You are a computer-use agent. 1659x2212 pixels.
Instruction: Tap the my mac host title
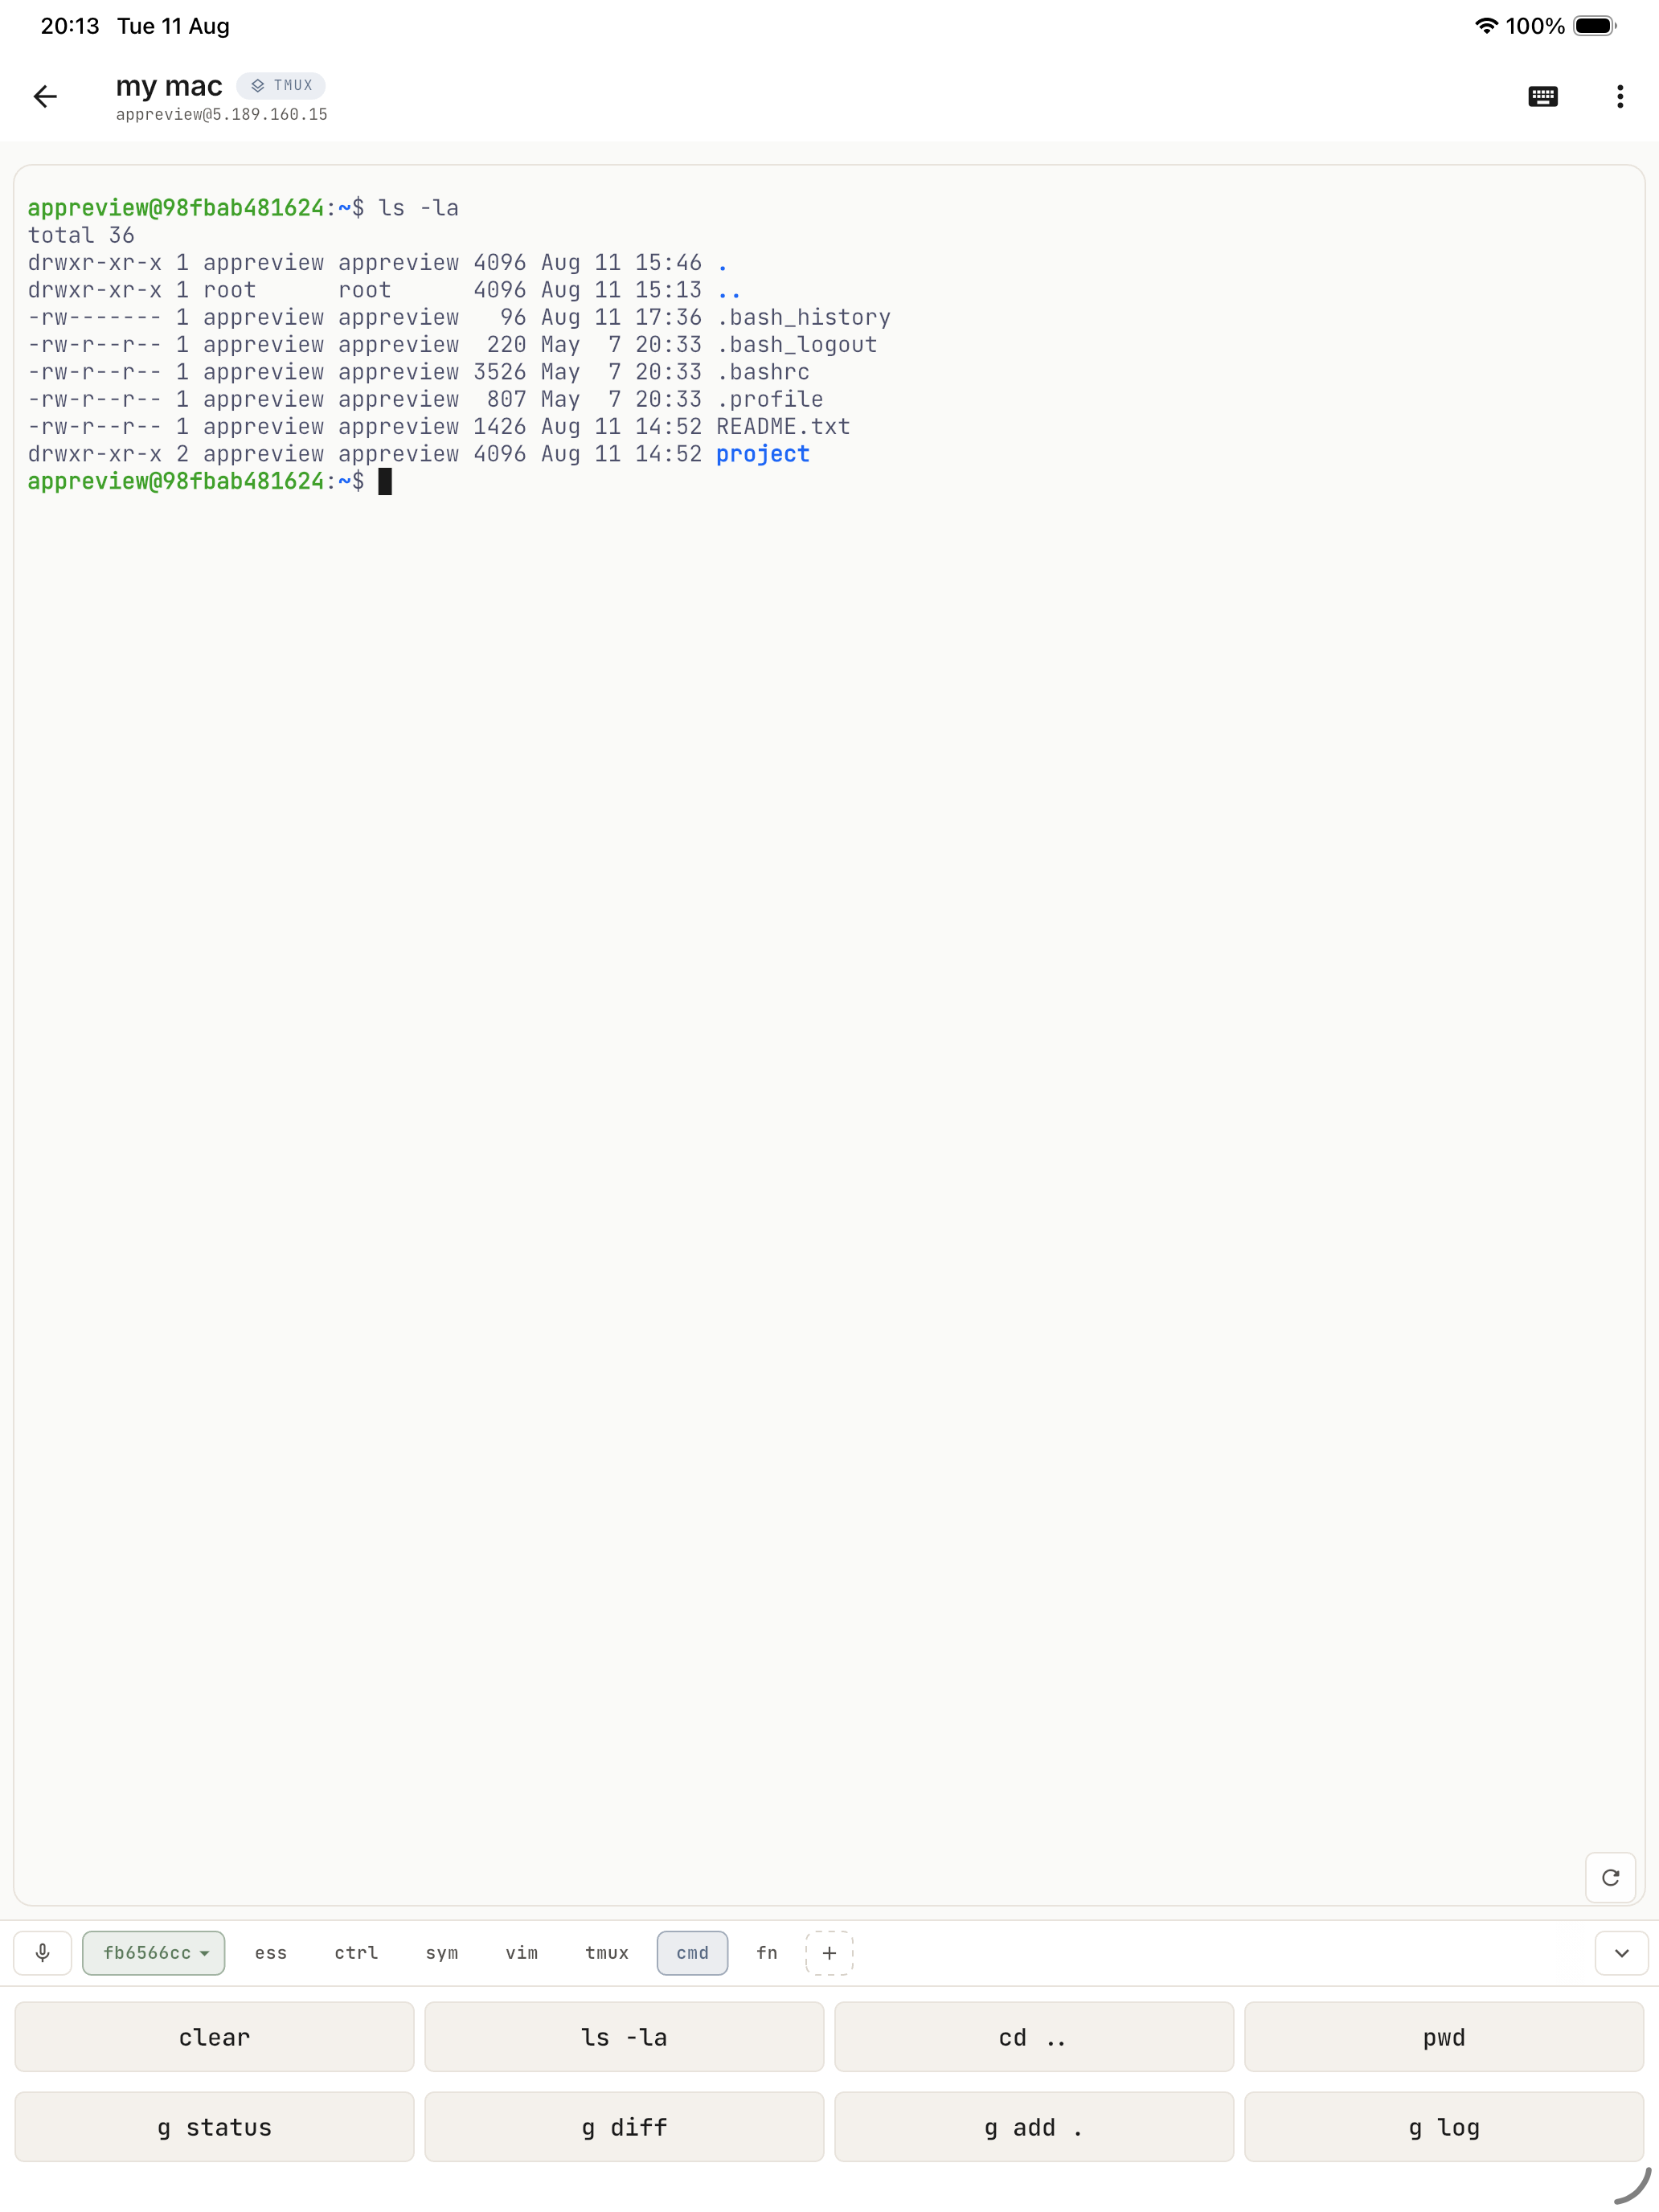(169, 86)
